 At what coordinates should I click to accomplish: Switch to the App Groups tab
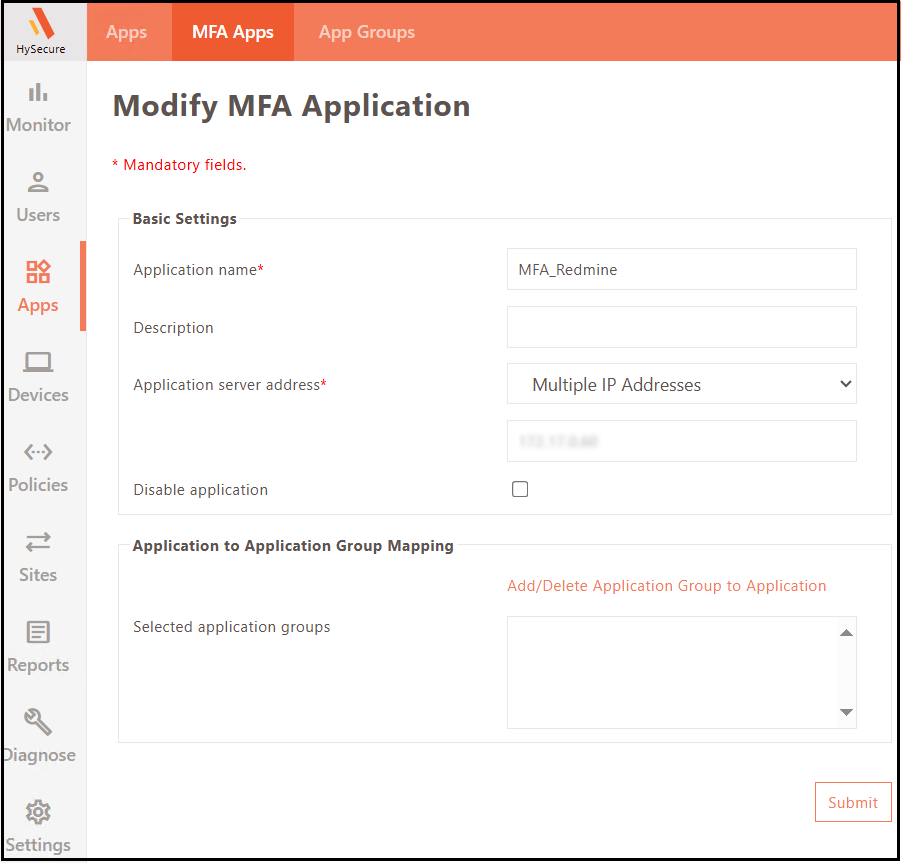point(366,32)
